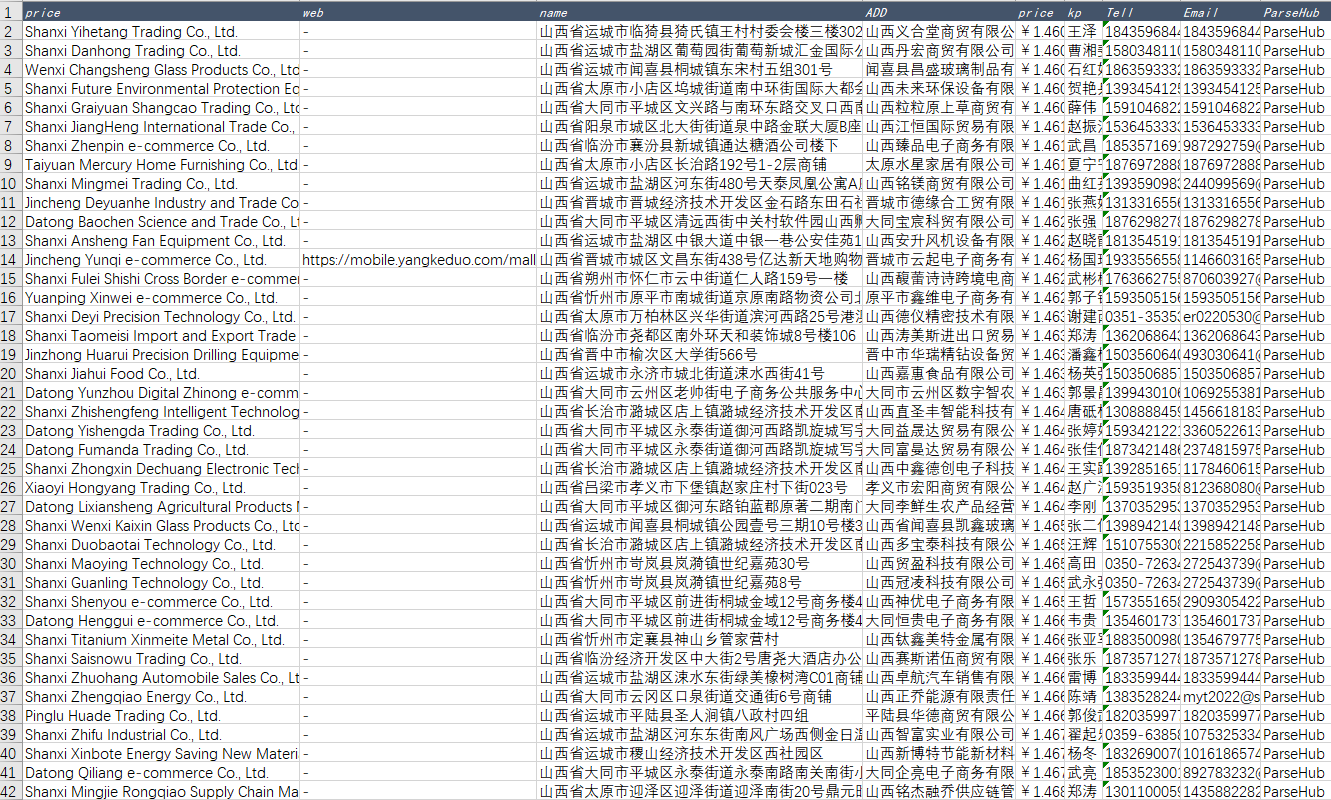Open the mobile.yangkeduo.com mall URL cell

click(418, 260)
